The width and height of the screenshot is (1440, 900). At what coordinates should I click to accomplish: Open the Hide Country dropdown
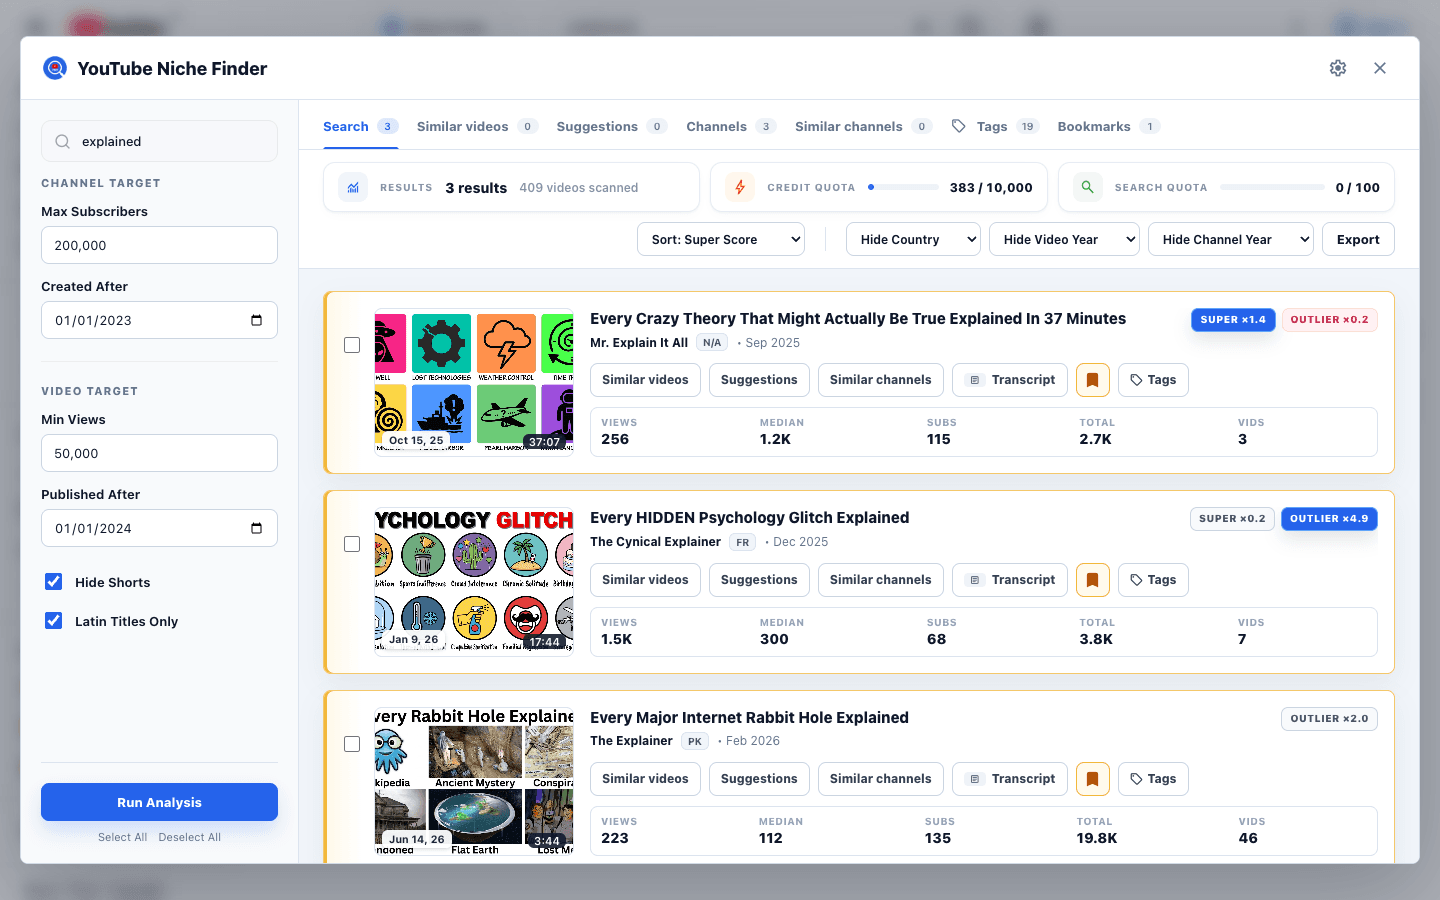[913, 239]
